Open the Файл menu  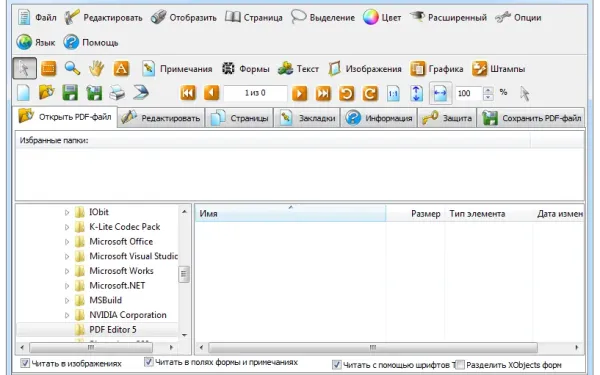pos(37,18)
